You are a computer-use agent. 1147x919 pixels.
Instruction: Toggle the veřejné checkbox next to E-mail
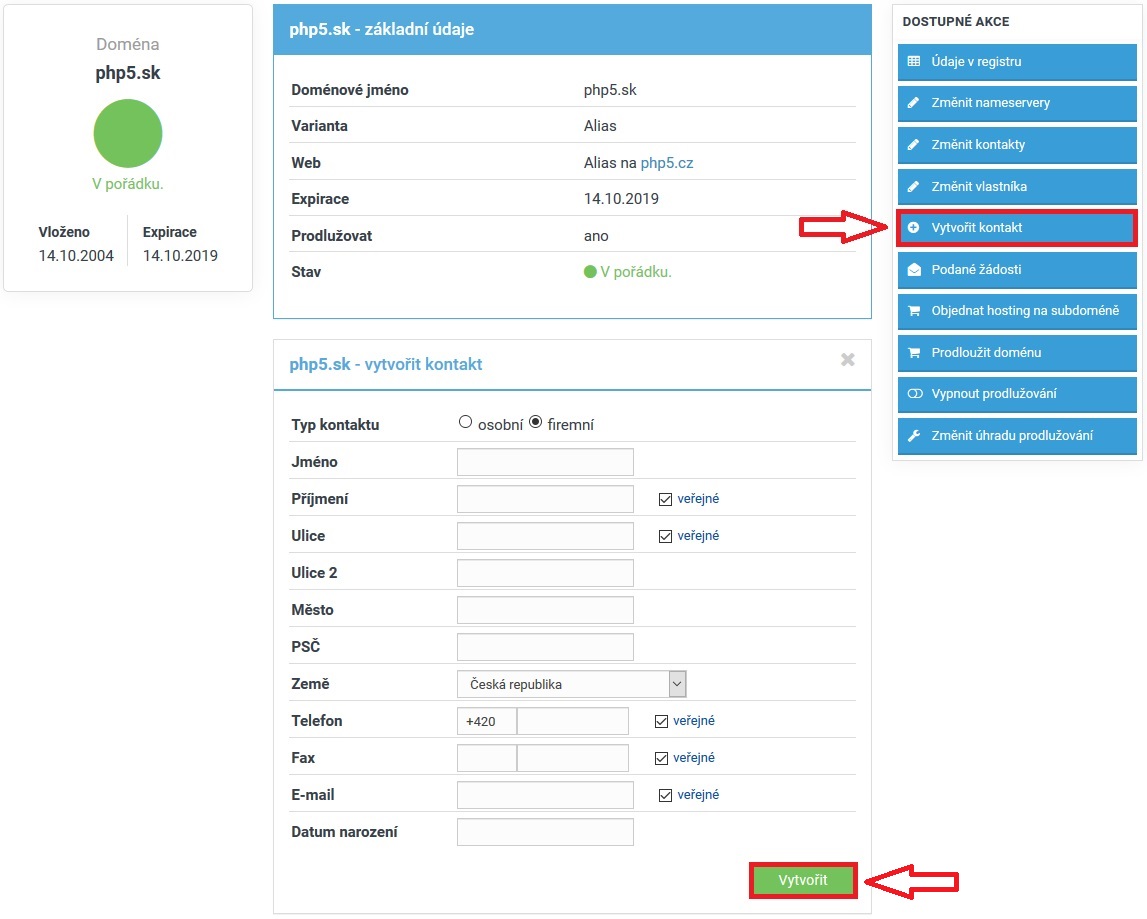pyautogui.click(x=665, y=795)
